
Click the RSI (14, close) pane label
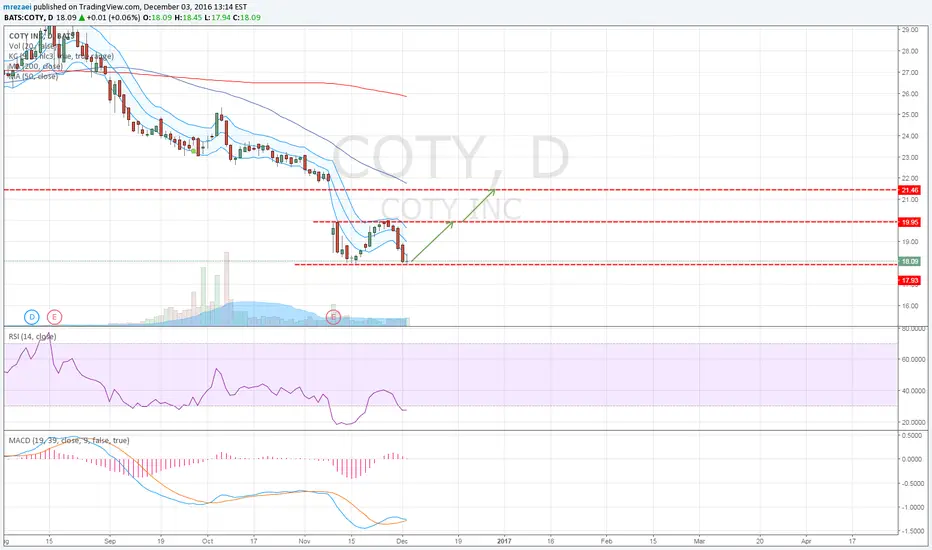click(x=32, y=337)
